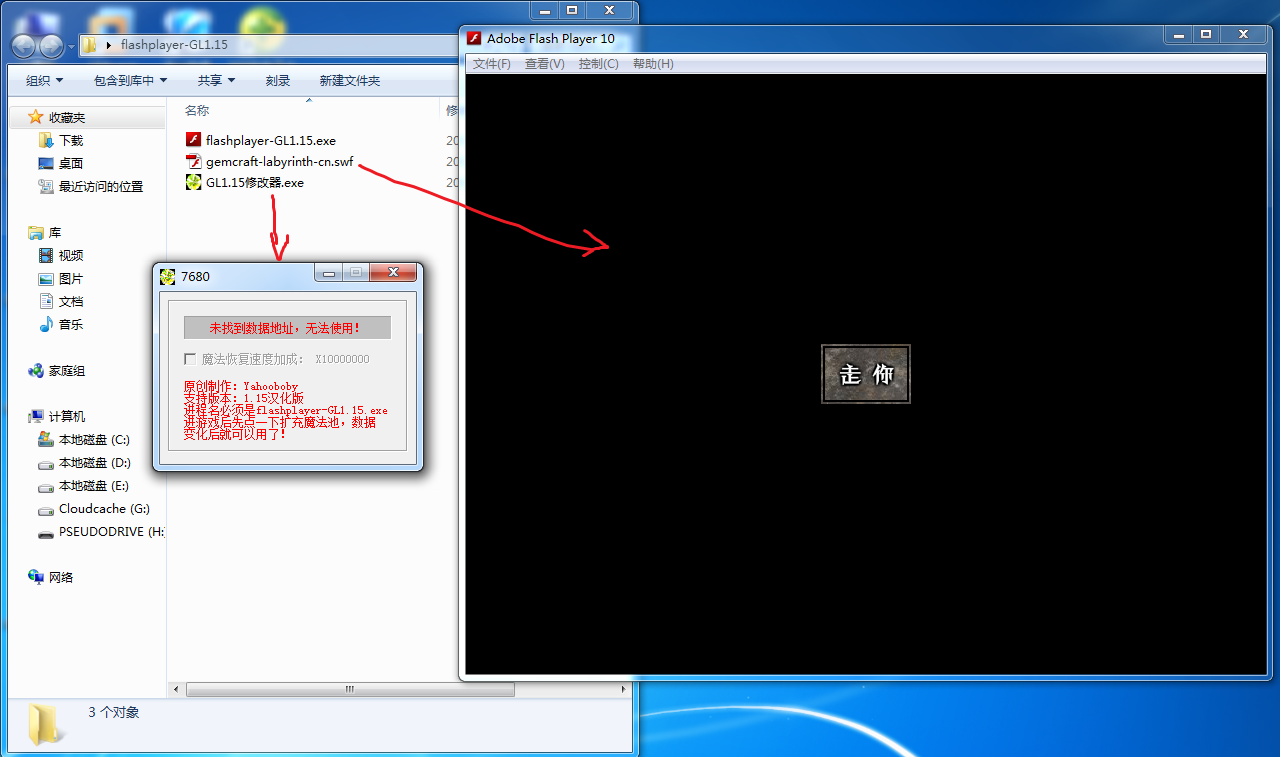Open the Cloudcache (G:) drive
This screenshot has height=757, width=1280.
(x=104, y=508)
